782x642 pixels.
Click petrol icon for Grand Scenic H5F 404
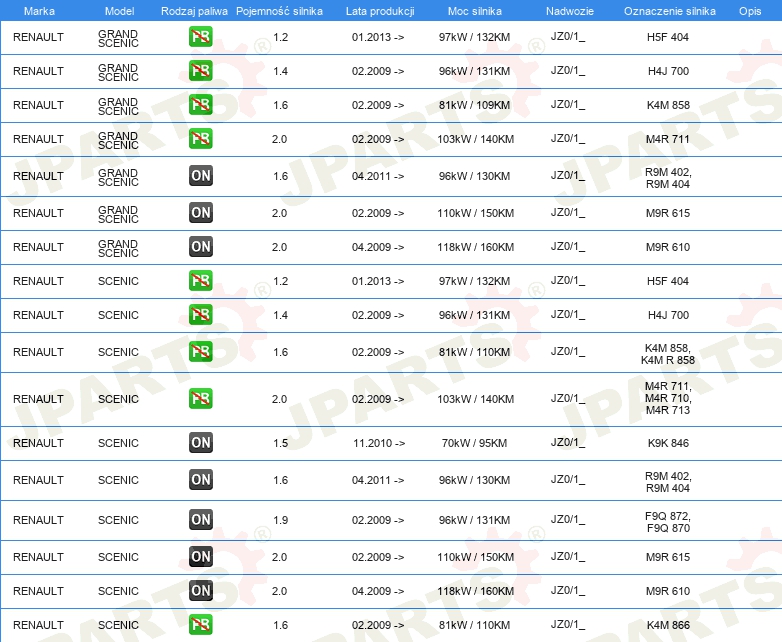coord(200,37)
